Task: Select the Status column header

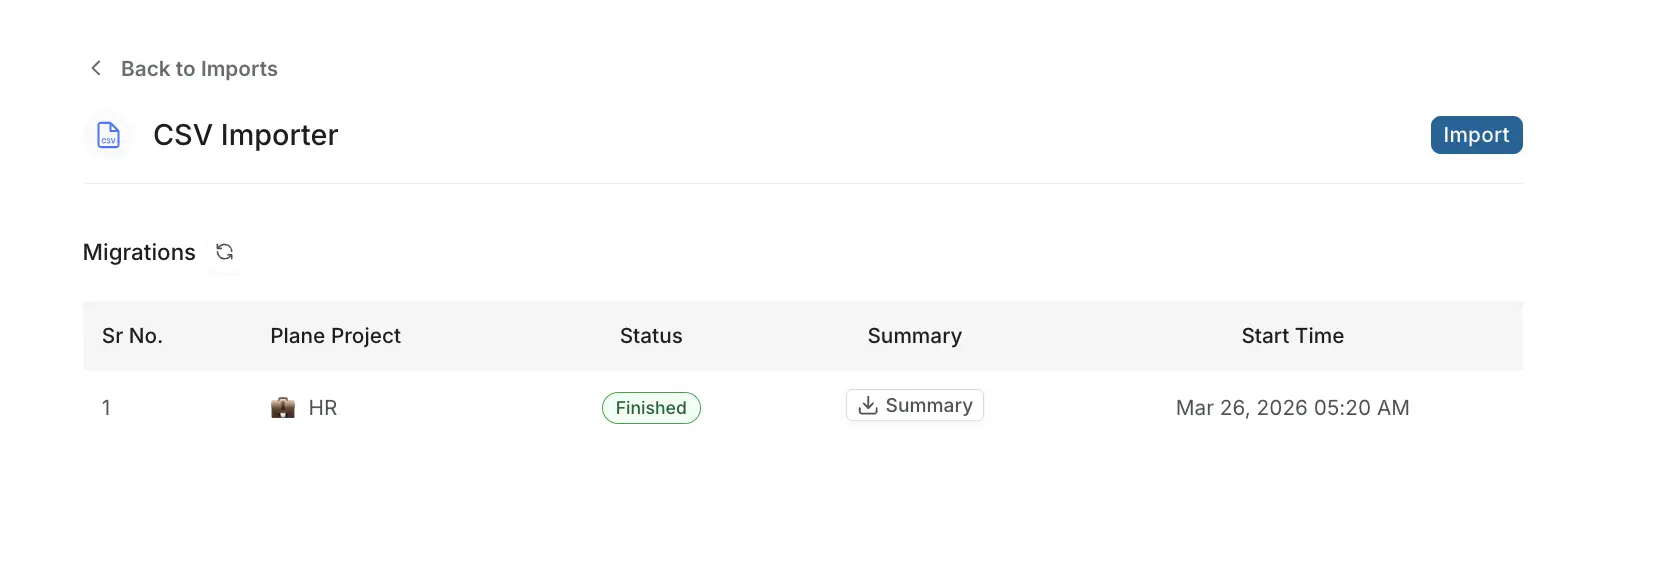Action: [650, 336]
